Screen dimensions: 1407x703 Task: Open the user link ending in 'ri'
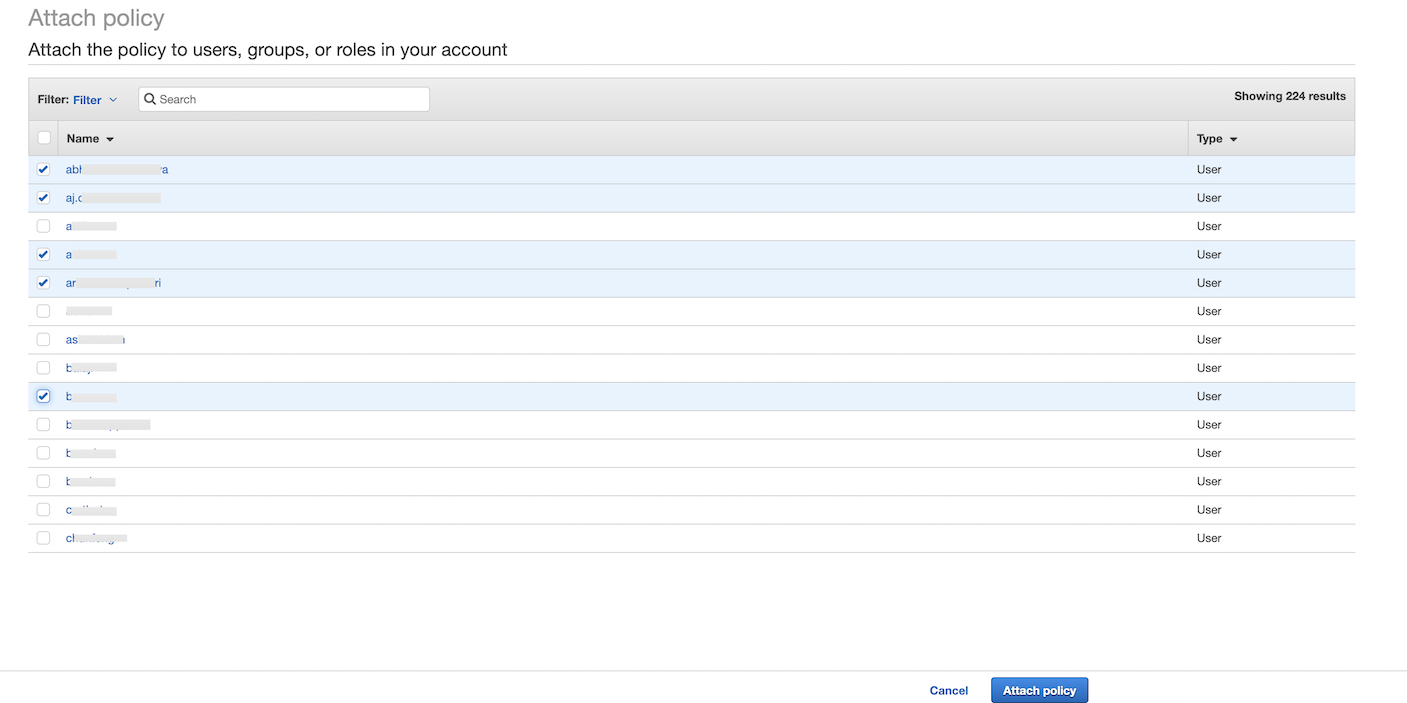(x=113, y=283)
